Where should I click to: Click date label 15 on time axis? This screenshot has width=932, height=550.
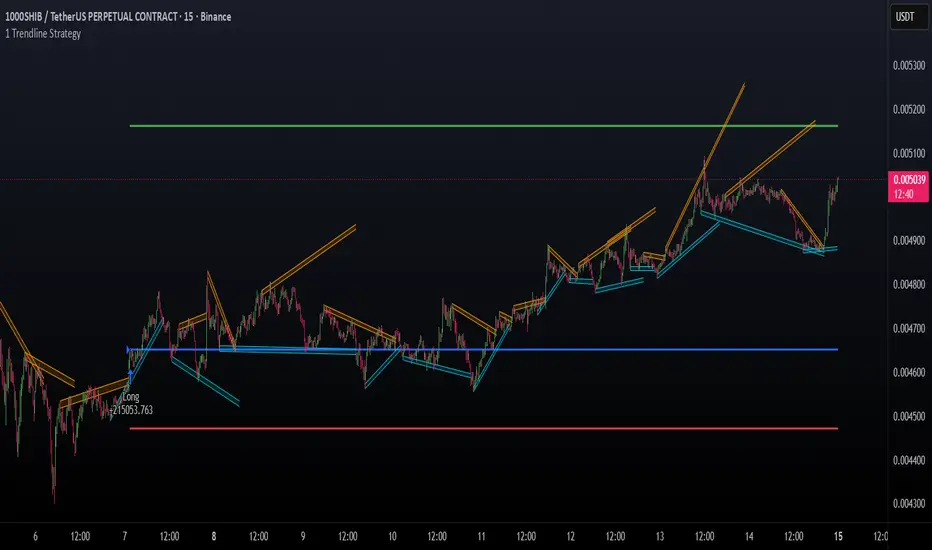[x=838, y=537]
